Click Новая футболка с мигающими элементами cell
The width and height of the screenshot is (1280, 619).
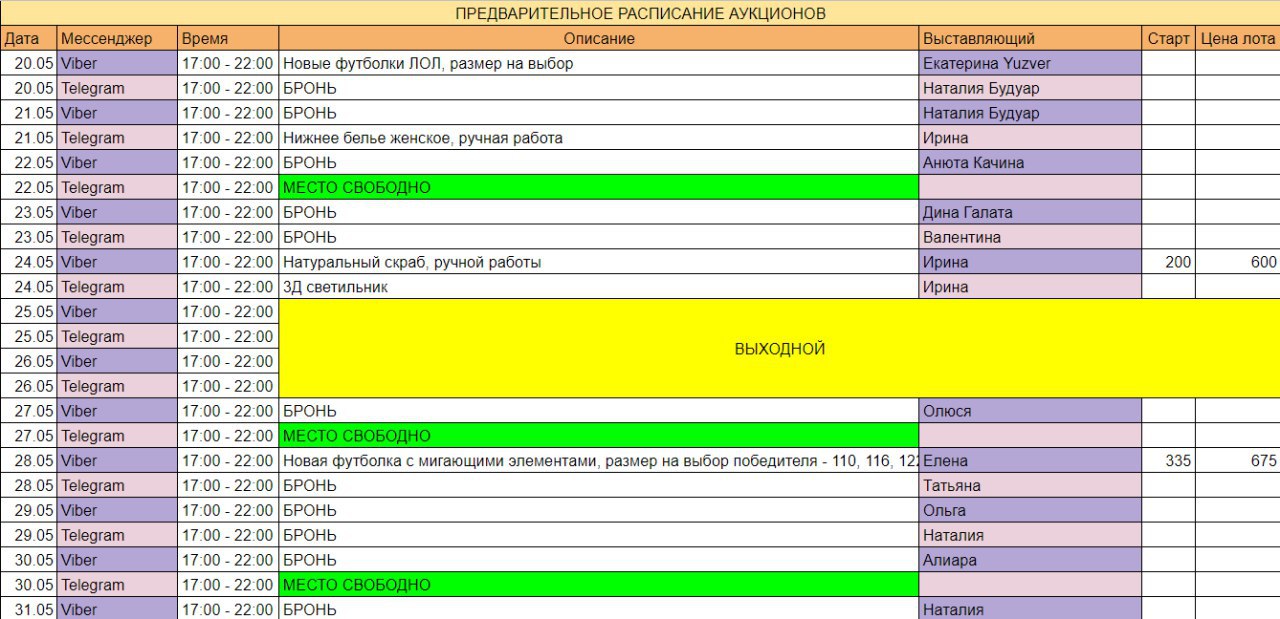[x=599, y=461]
